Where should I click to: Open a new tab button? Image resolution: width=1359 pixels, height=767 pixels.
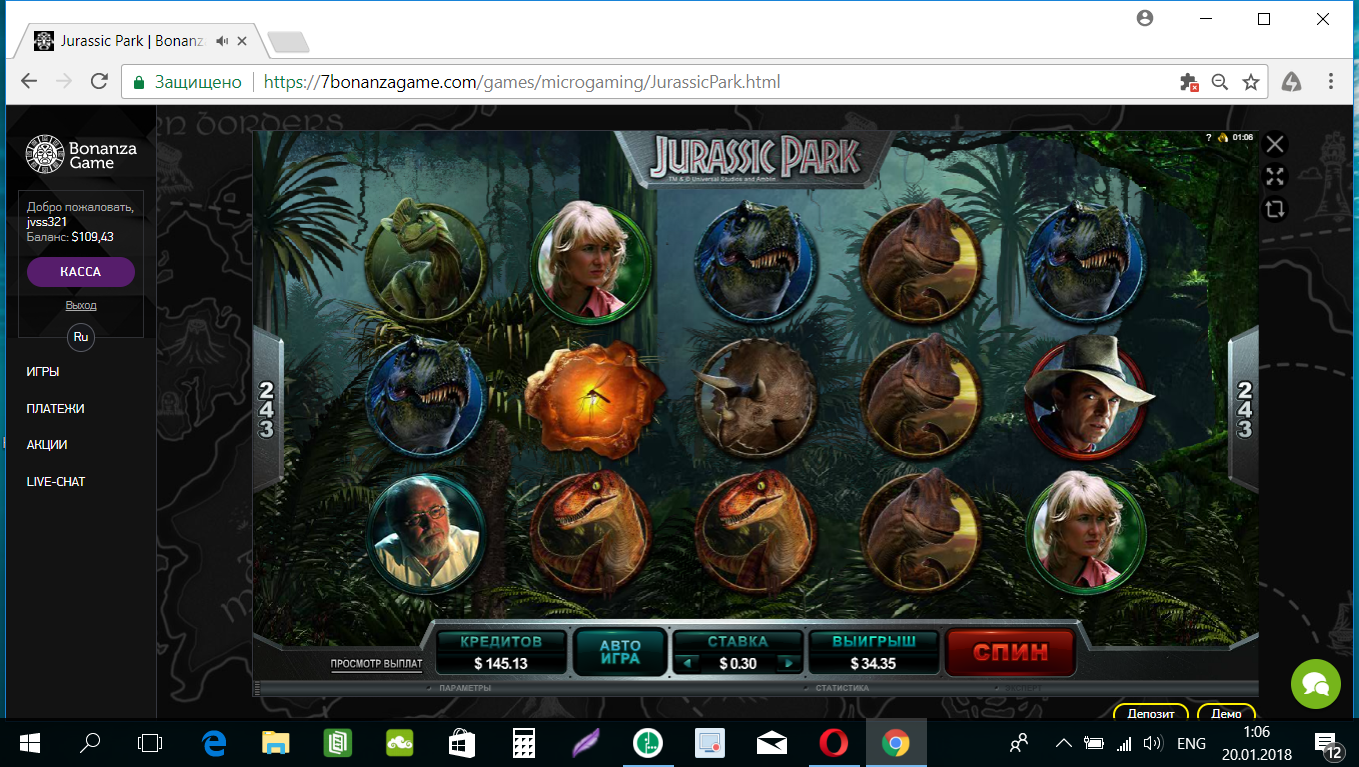click(x=288, y=42)
